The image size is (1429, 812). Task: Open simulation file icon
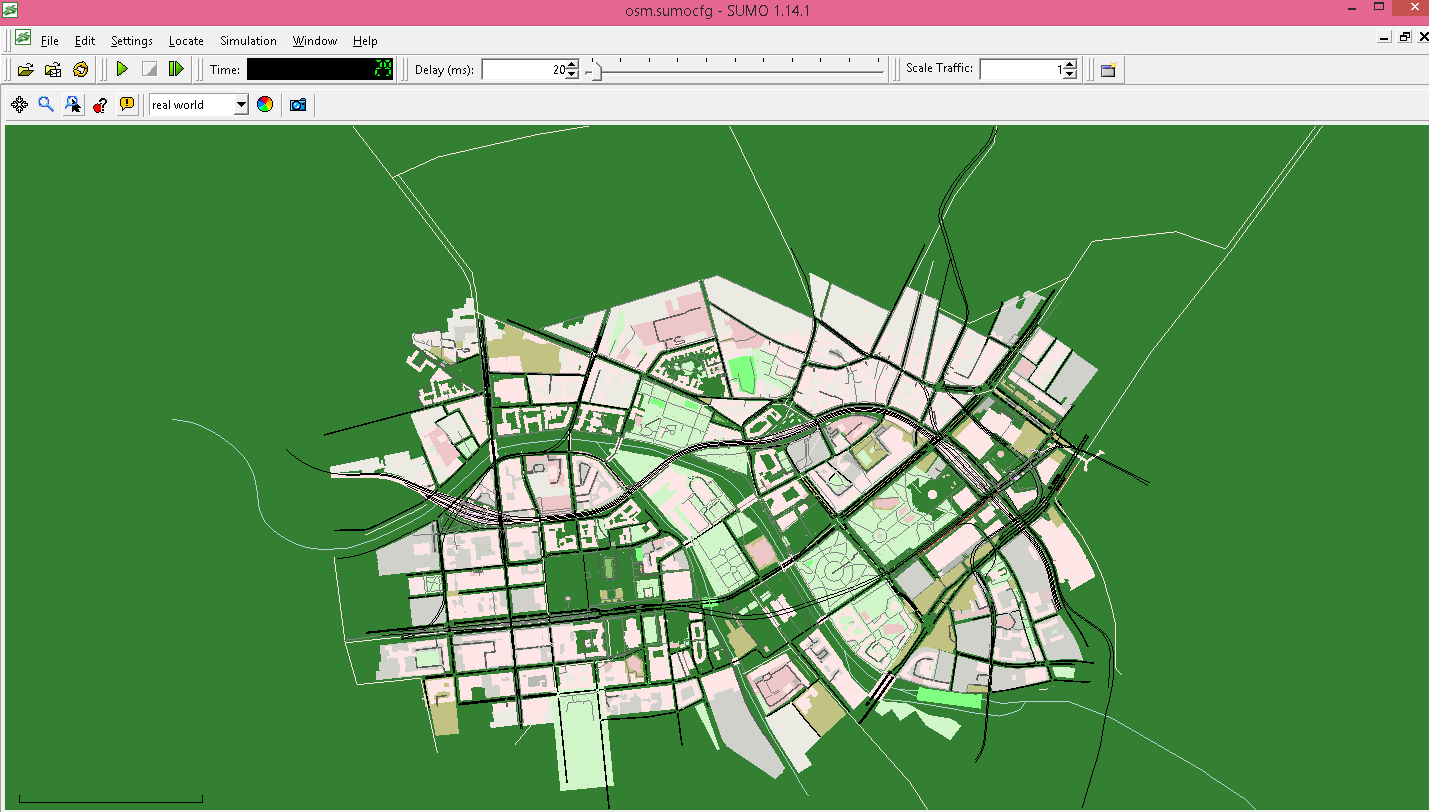click(26, 69)
